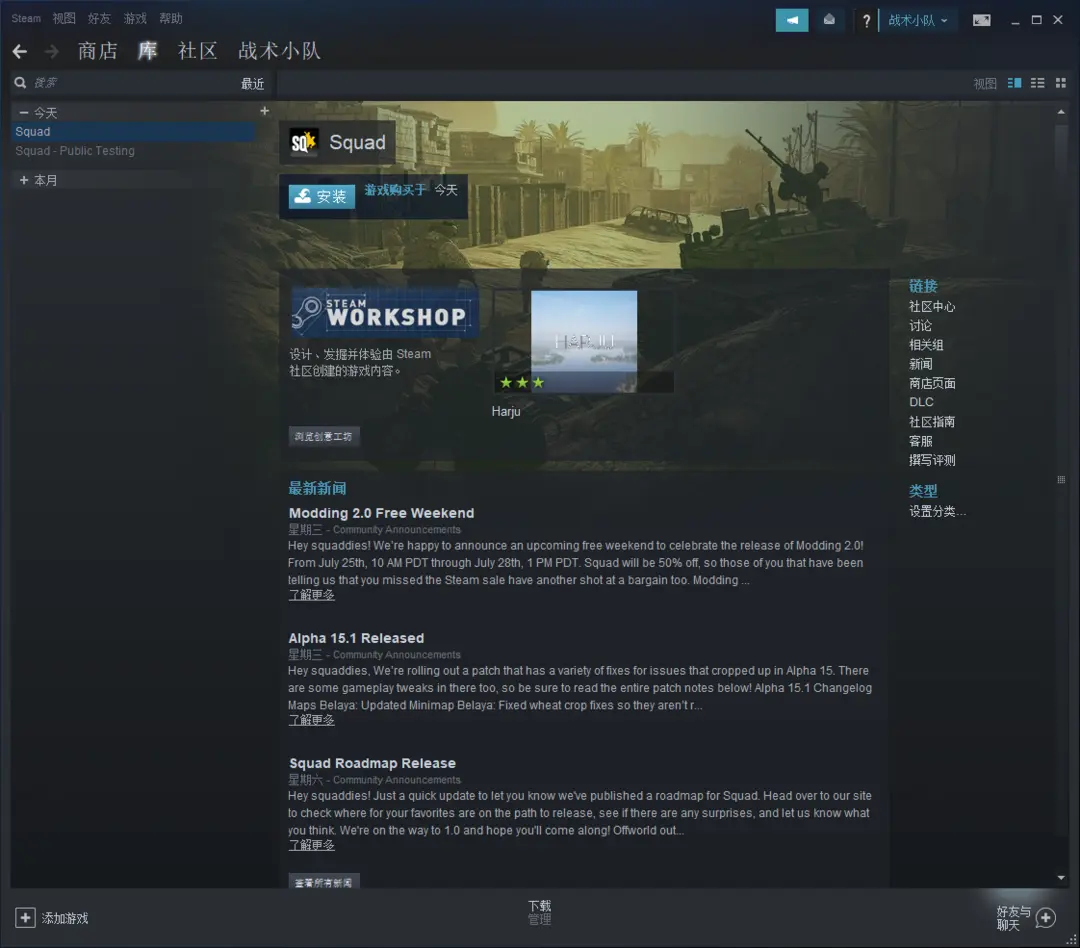The height and width of the screenshot is (948, 1080).
Task: Click 设置分类... under 类型
Action: 937,511
